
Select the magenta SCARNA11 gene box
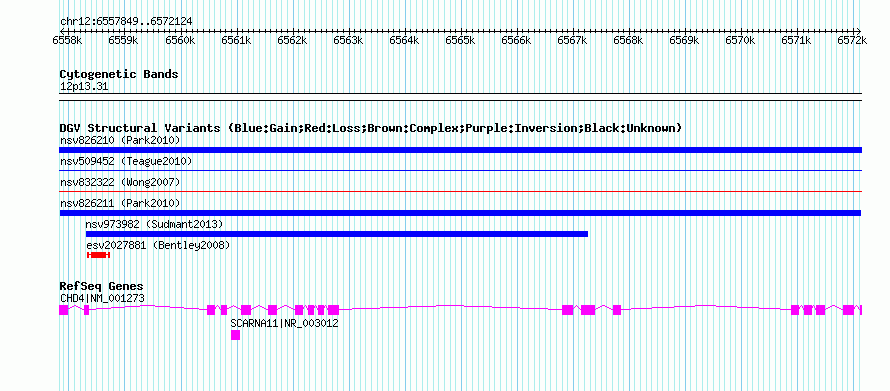coord(236,335)
